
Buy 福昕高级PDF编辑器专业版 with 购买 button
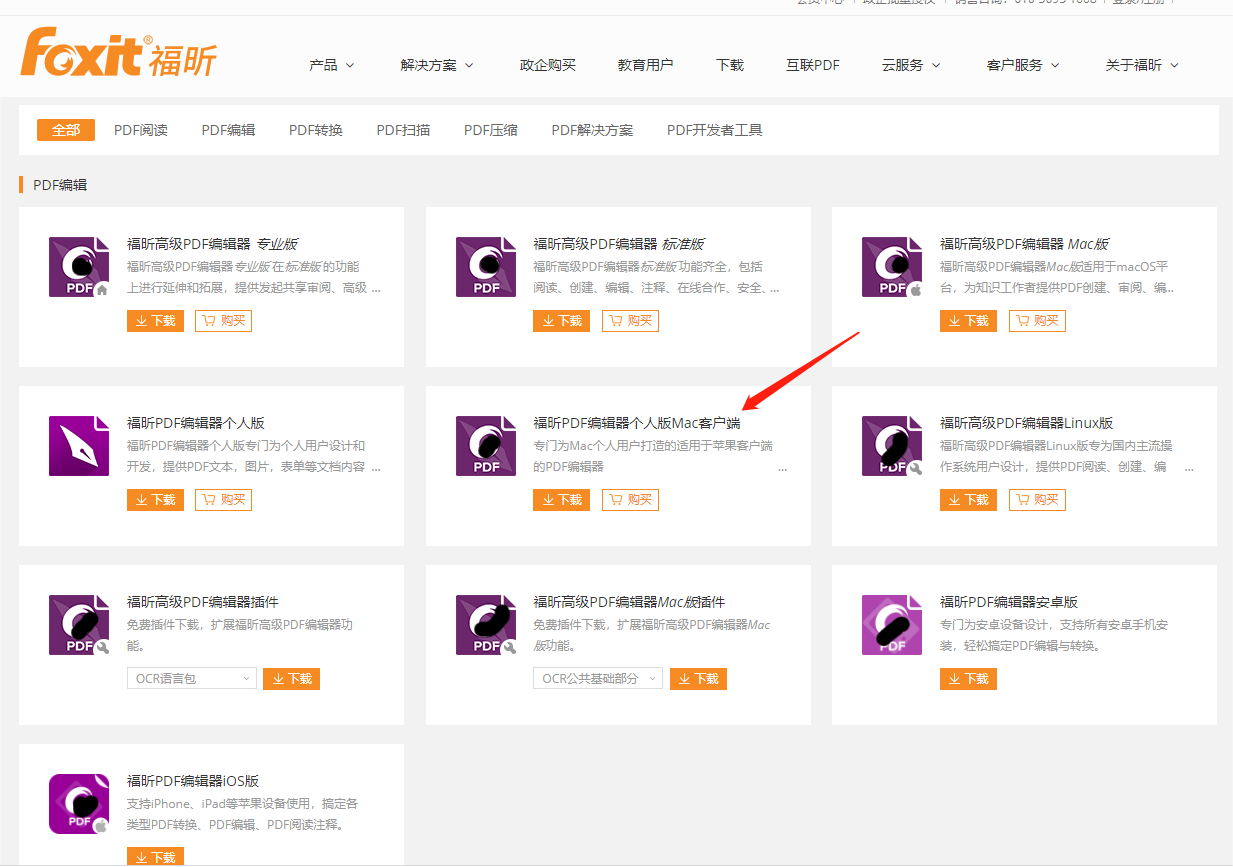pos(223,321)
